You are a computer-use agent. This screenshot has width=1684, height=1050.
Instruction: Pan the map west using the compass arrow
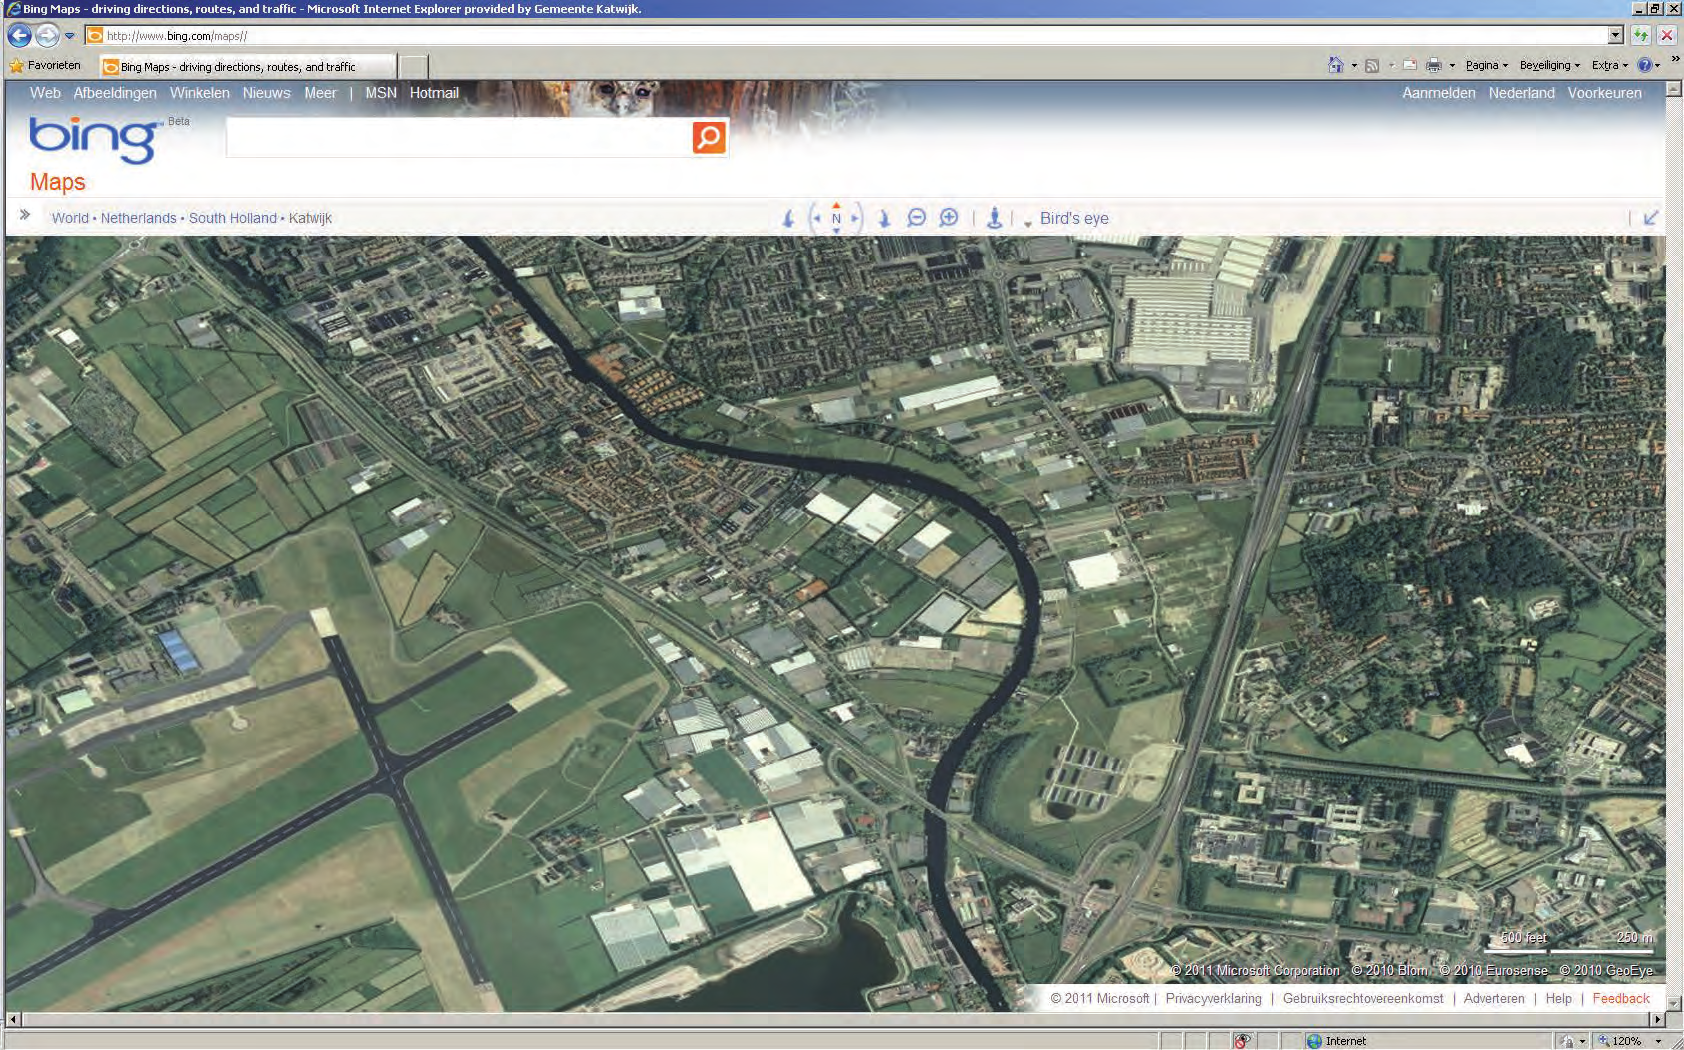[817, 218]
